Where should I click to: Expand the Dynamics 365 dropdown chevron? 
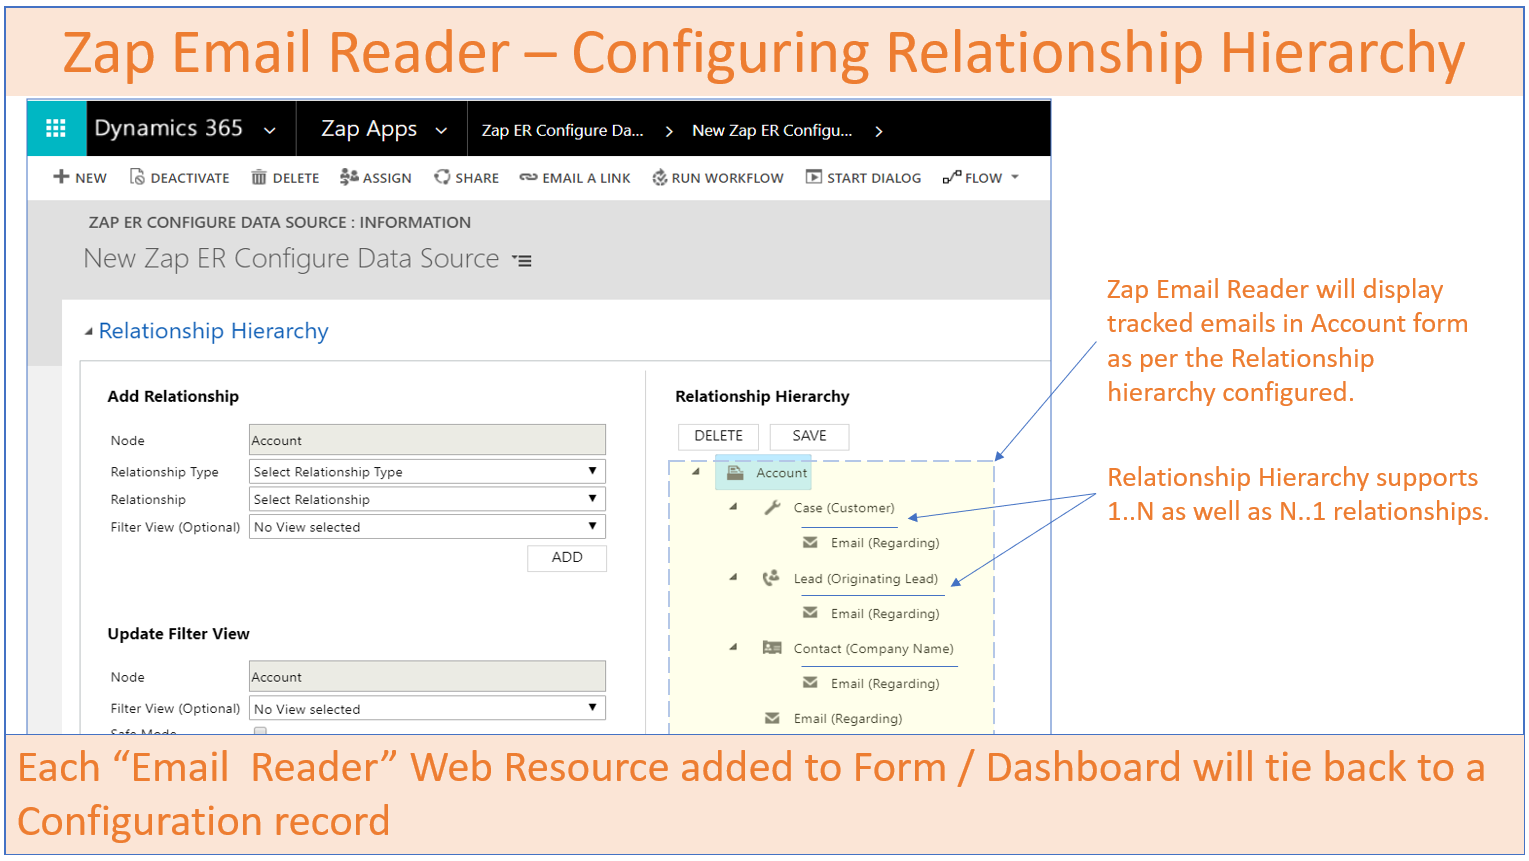270,130
